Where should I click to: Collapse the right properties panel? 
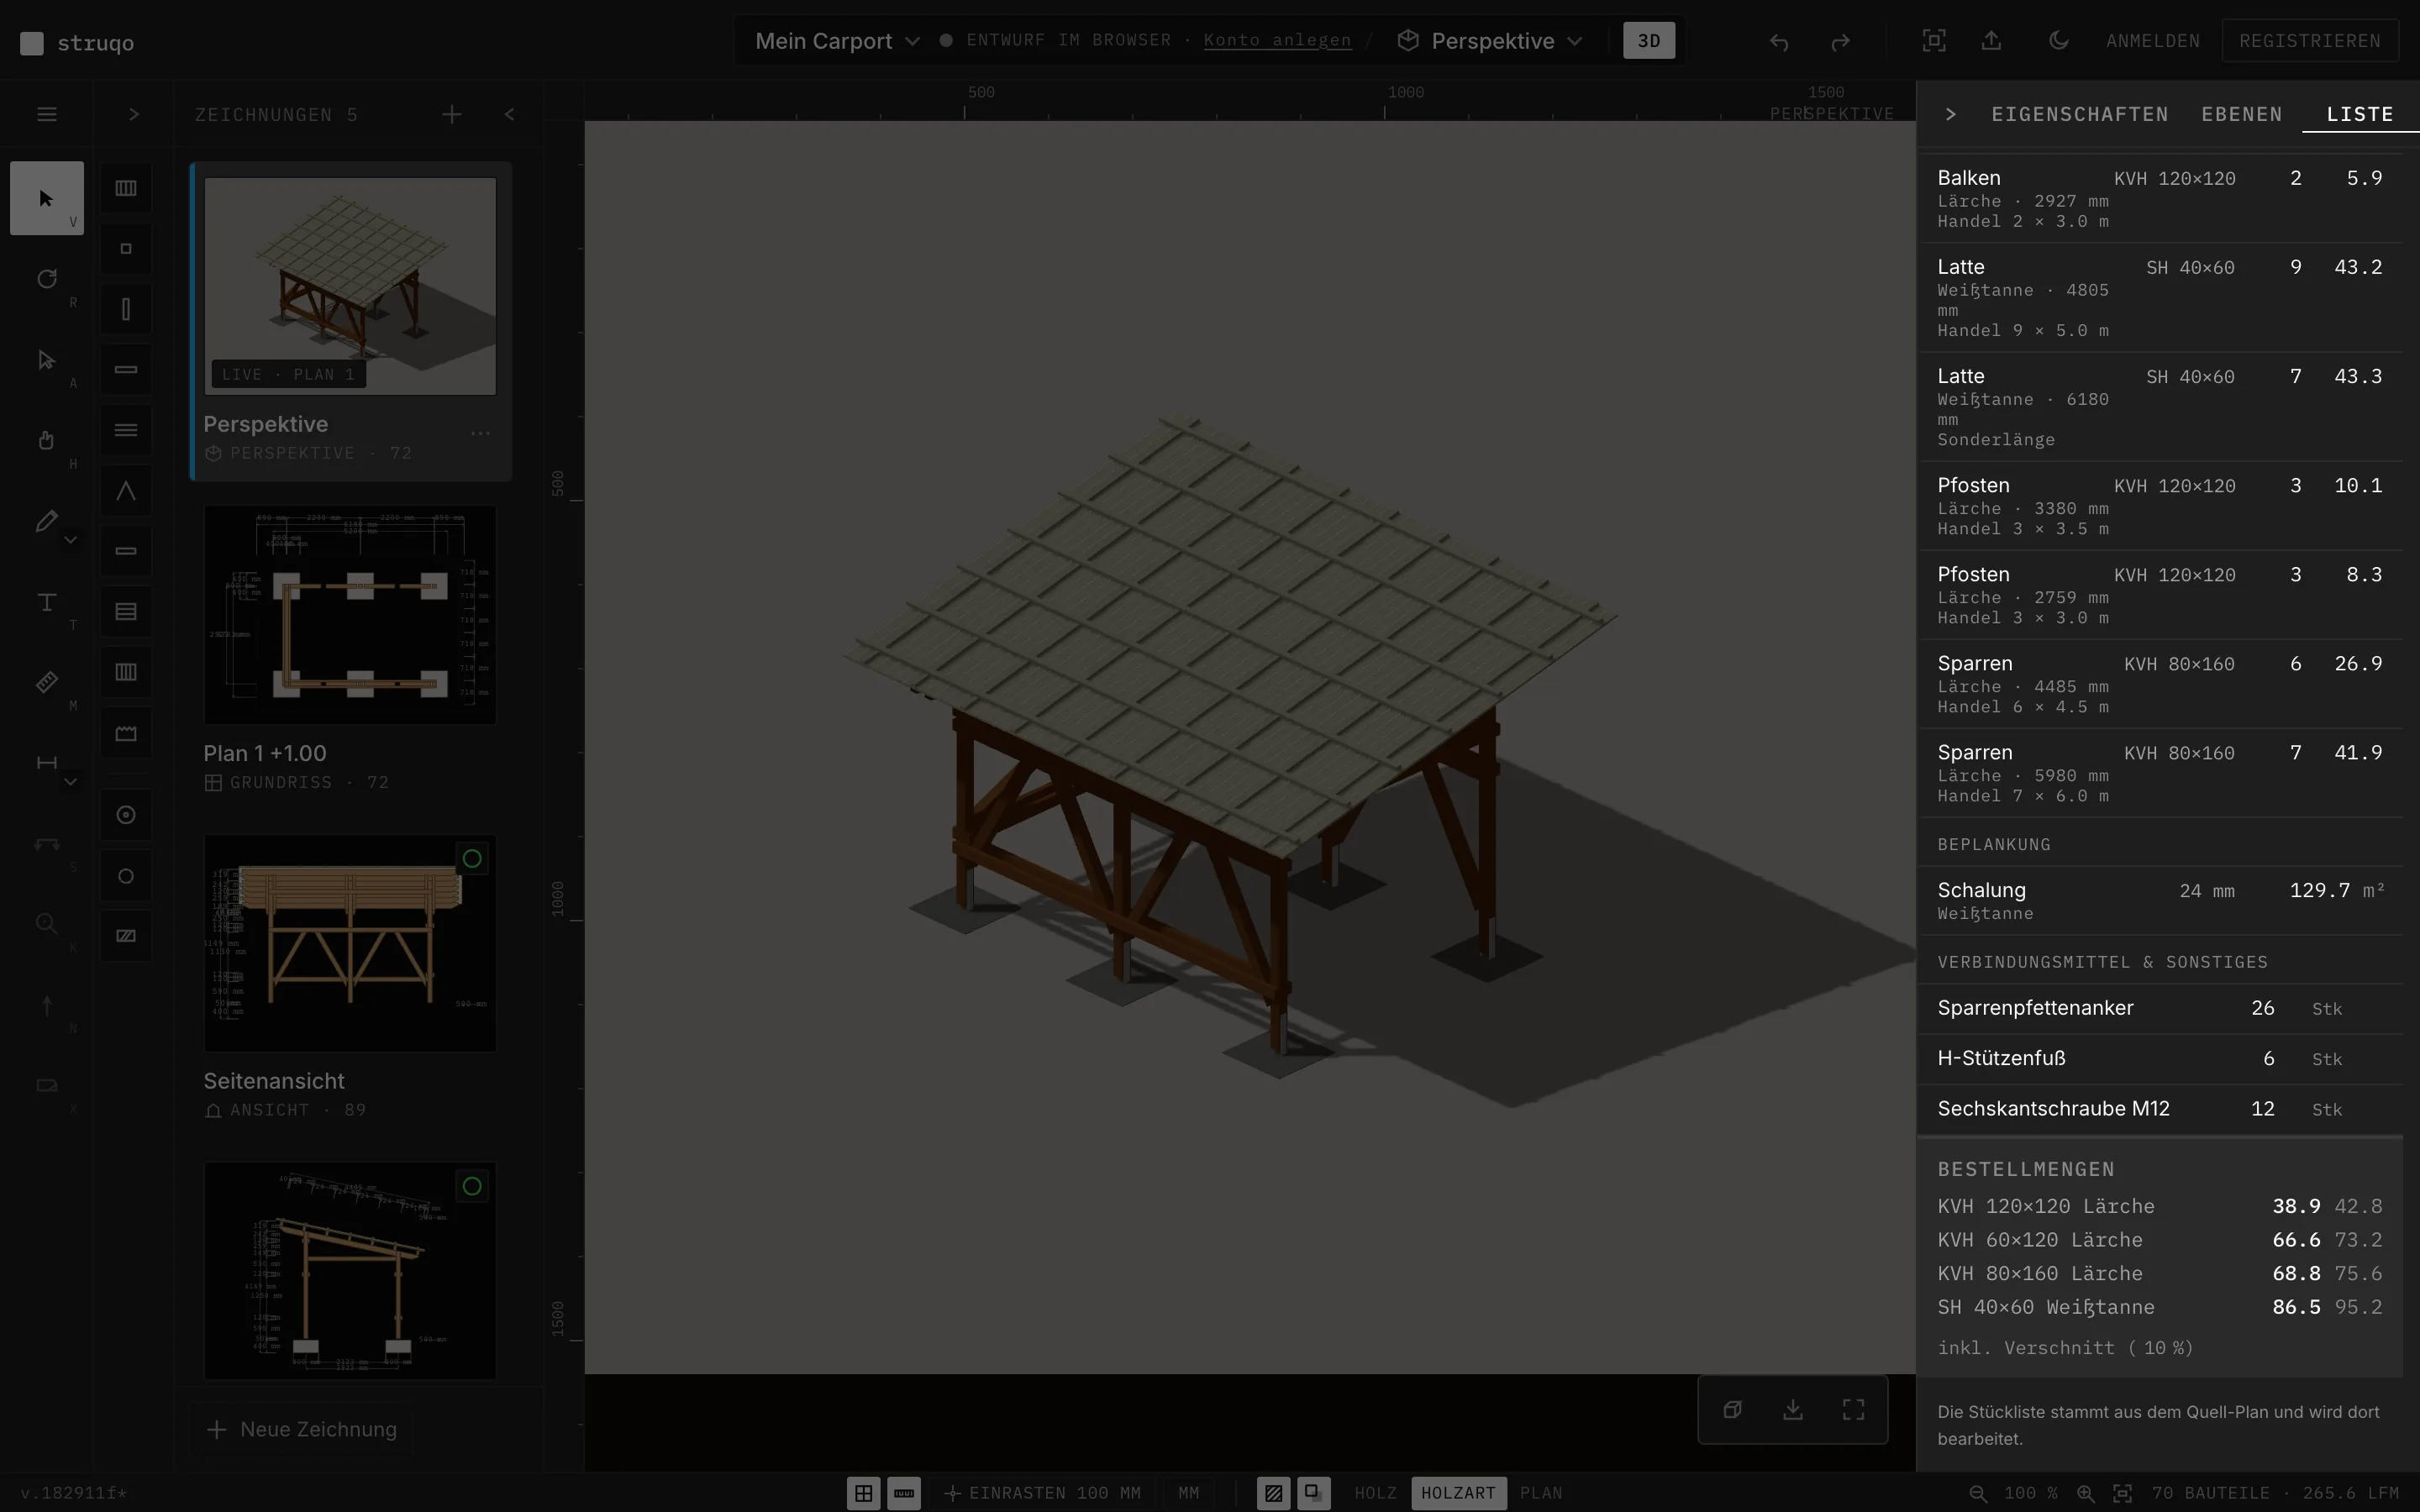[1950, 114]
